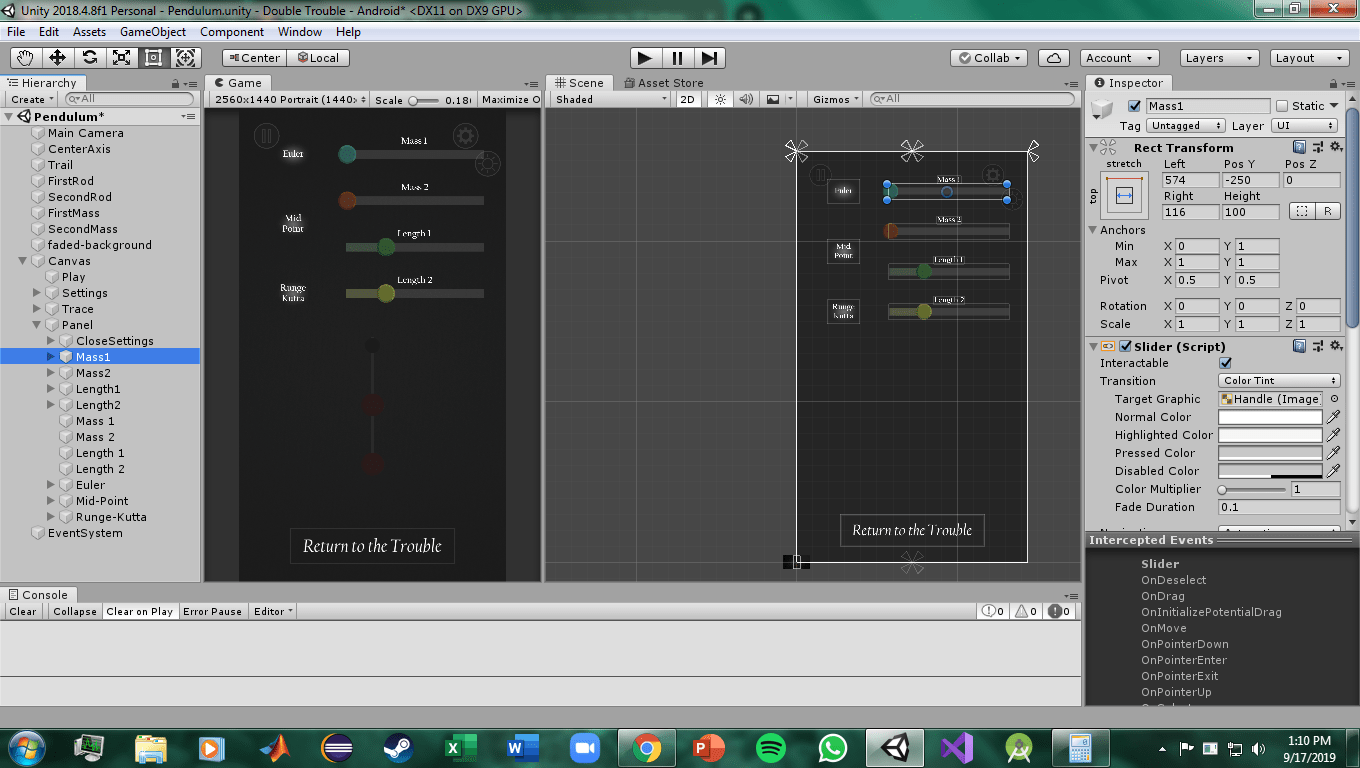
Task: Toggle blueprint mode button in Rect Transform
Action: [1301, 211]
